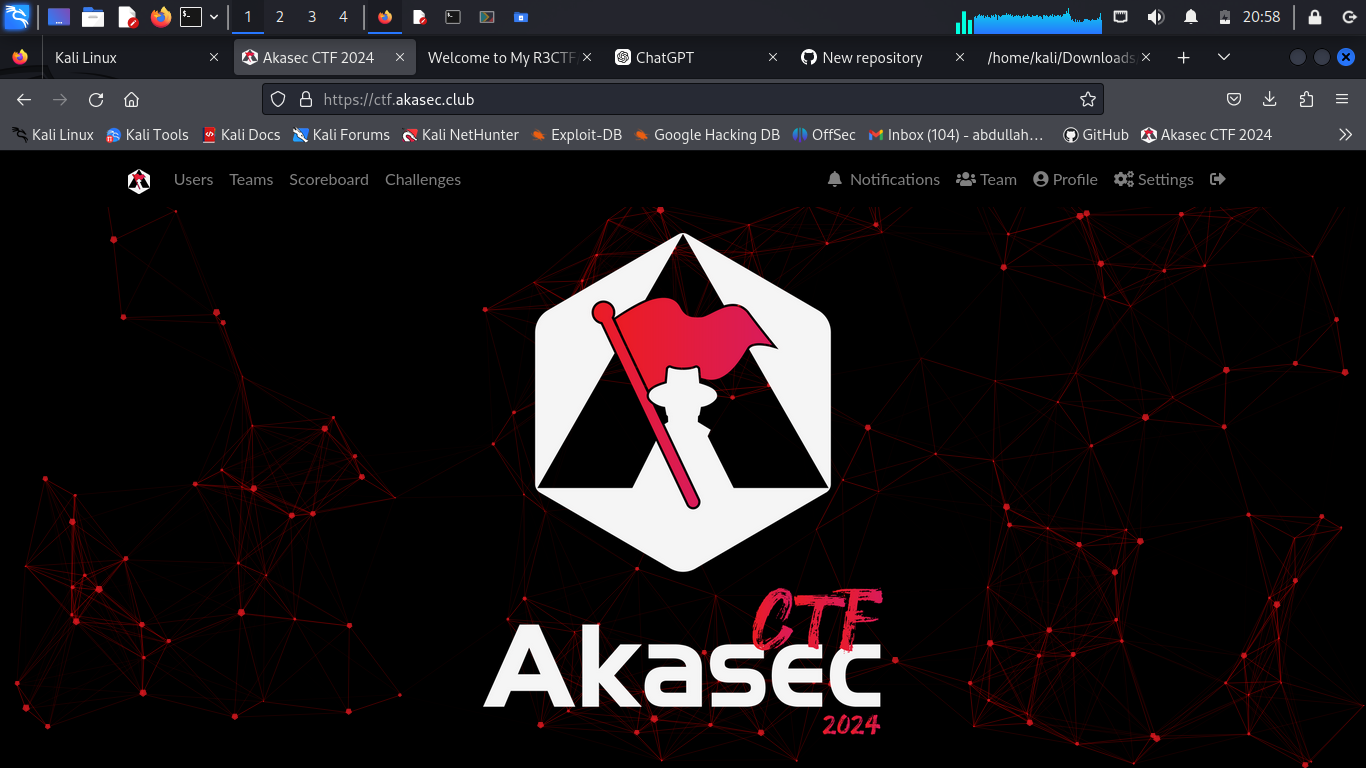The image size is (1366, 768).
Task: Go to the Firefox home page
Action: [131, 99]
